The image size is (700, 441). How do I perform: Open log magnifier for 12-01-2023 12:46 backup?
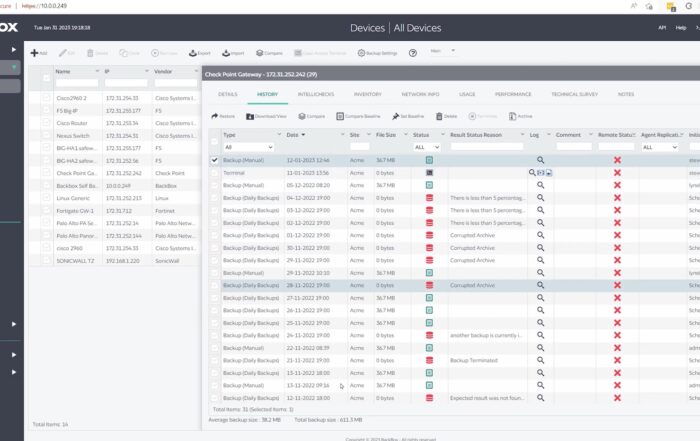click(x=541, y=160)
